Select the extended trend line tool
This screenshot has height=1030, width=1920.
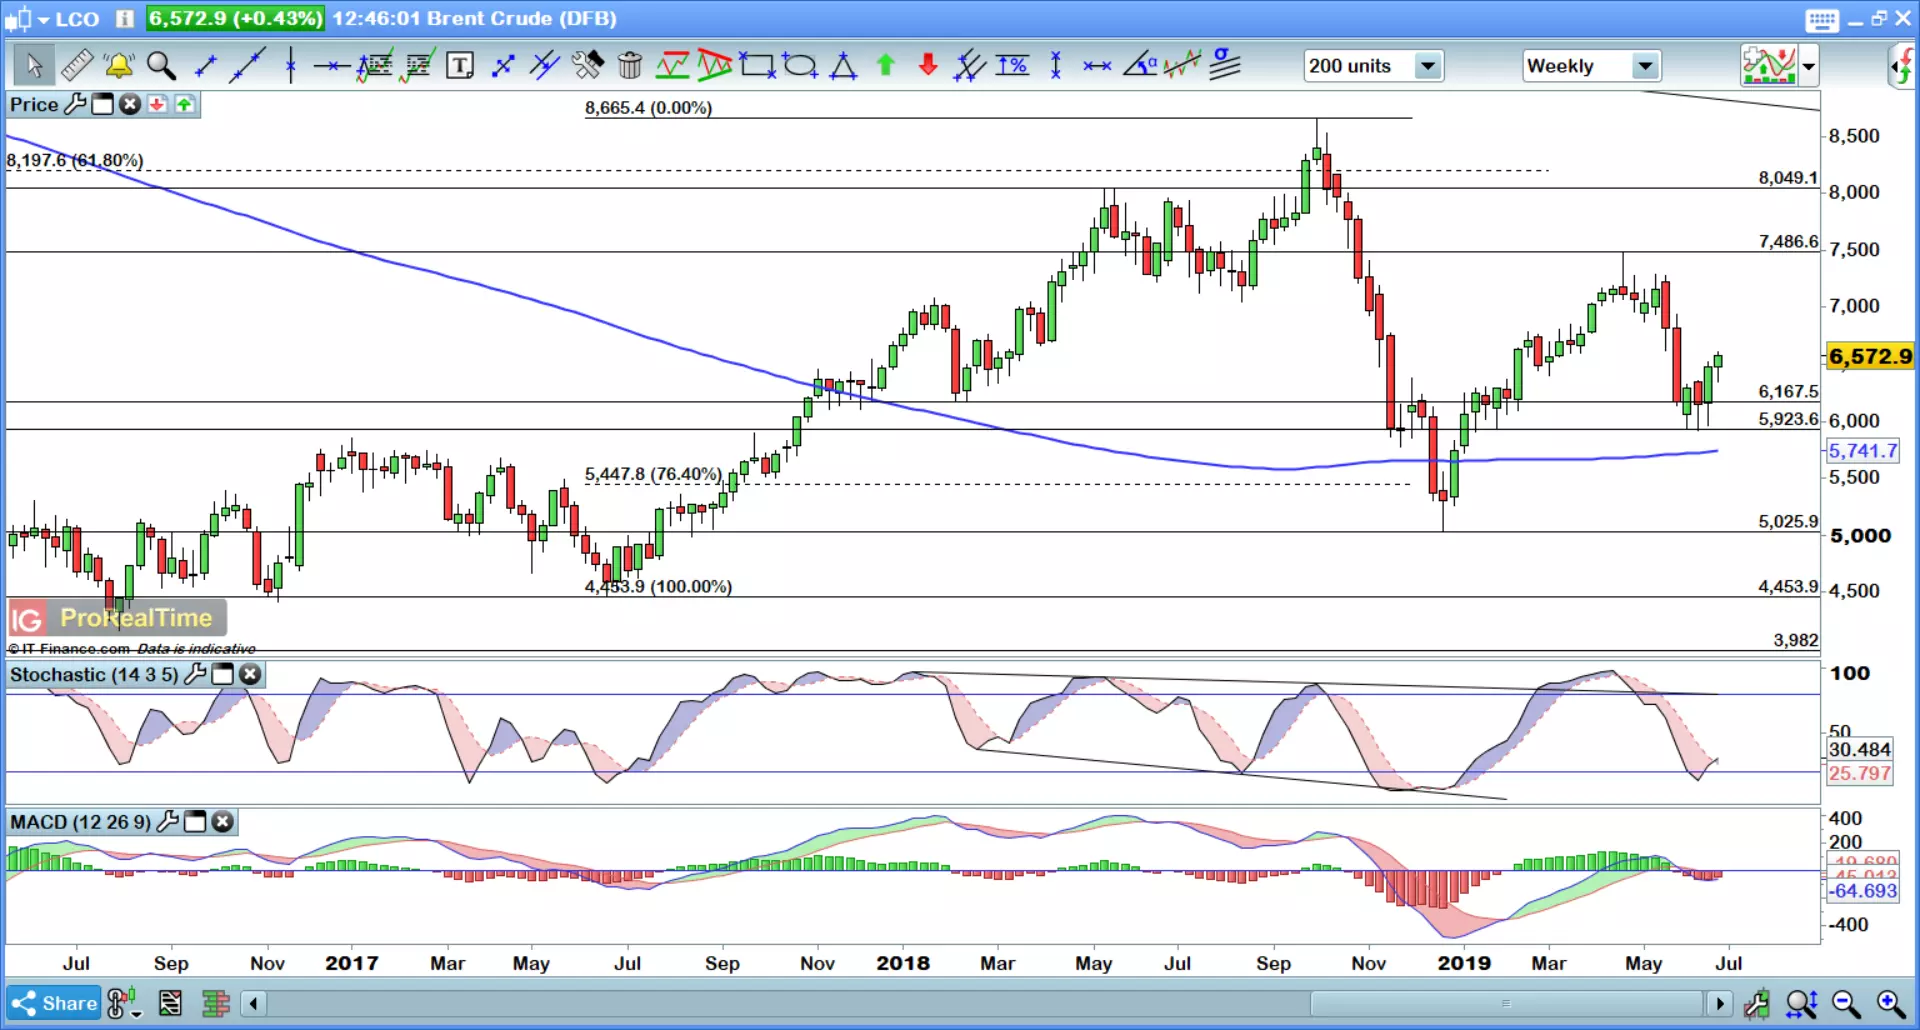coord(247,66)
